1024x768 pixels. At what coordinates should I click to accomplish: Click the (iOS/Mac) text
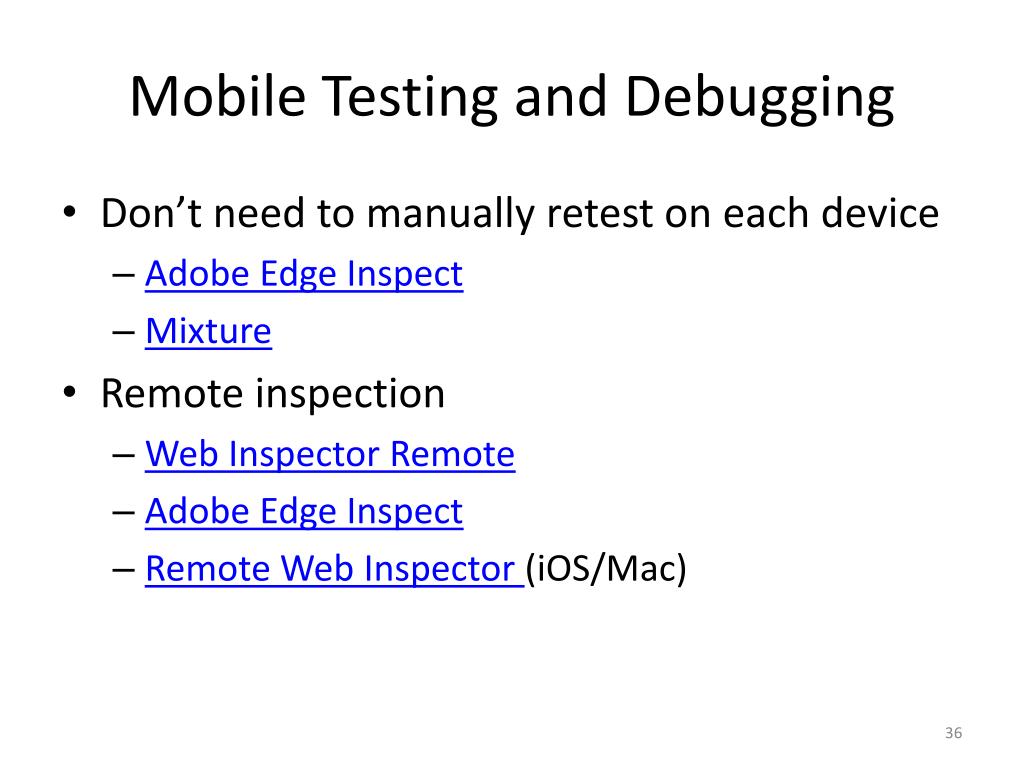[x=606, y=568]
